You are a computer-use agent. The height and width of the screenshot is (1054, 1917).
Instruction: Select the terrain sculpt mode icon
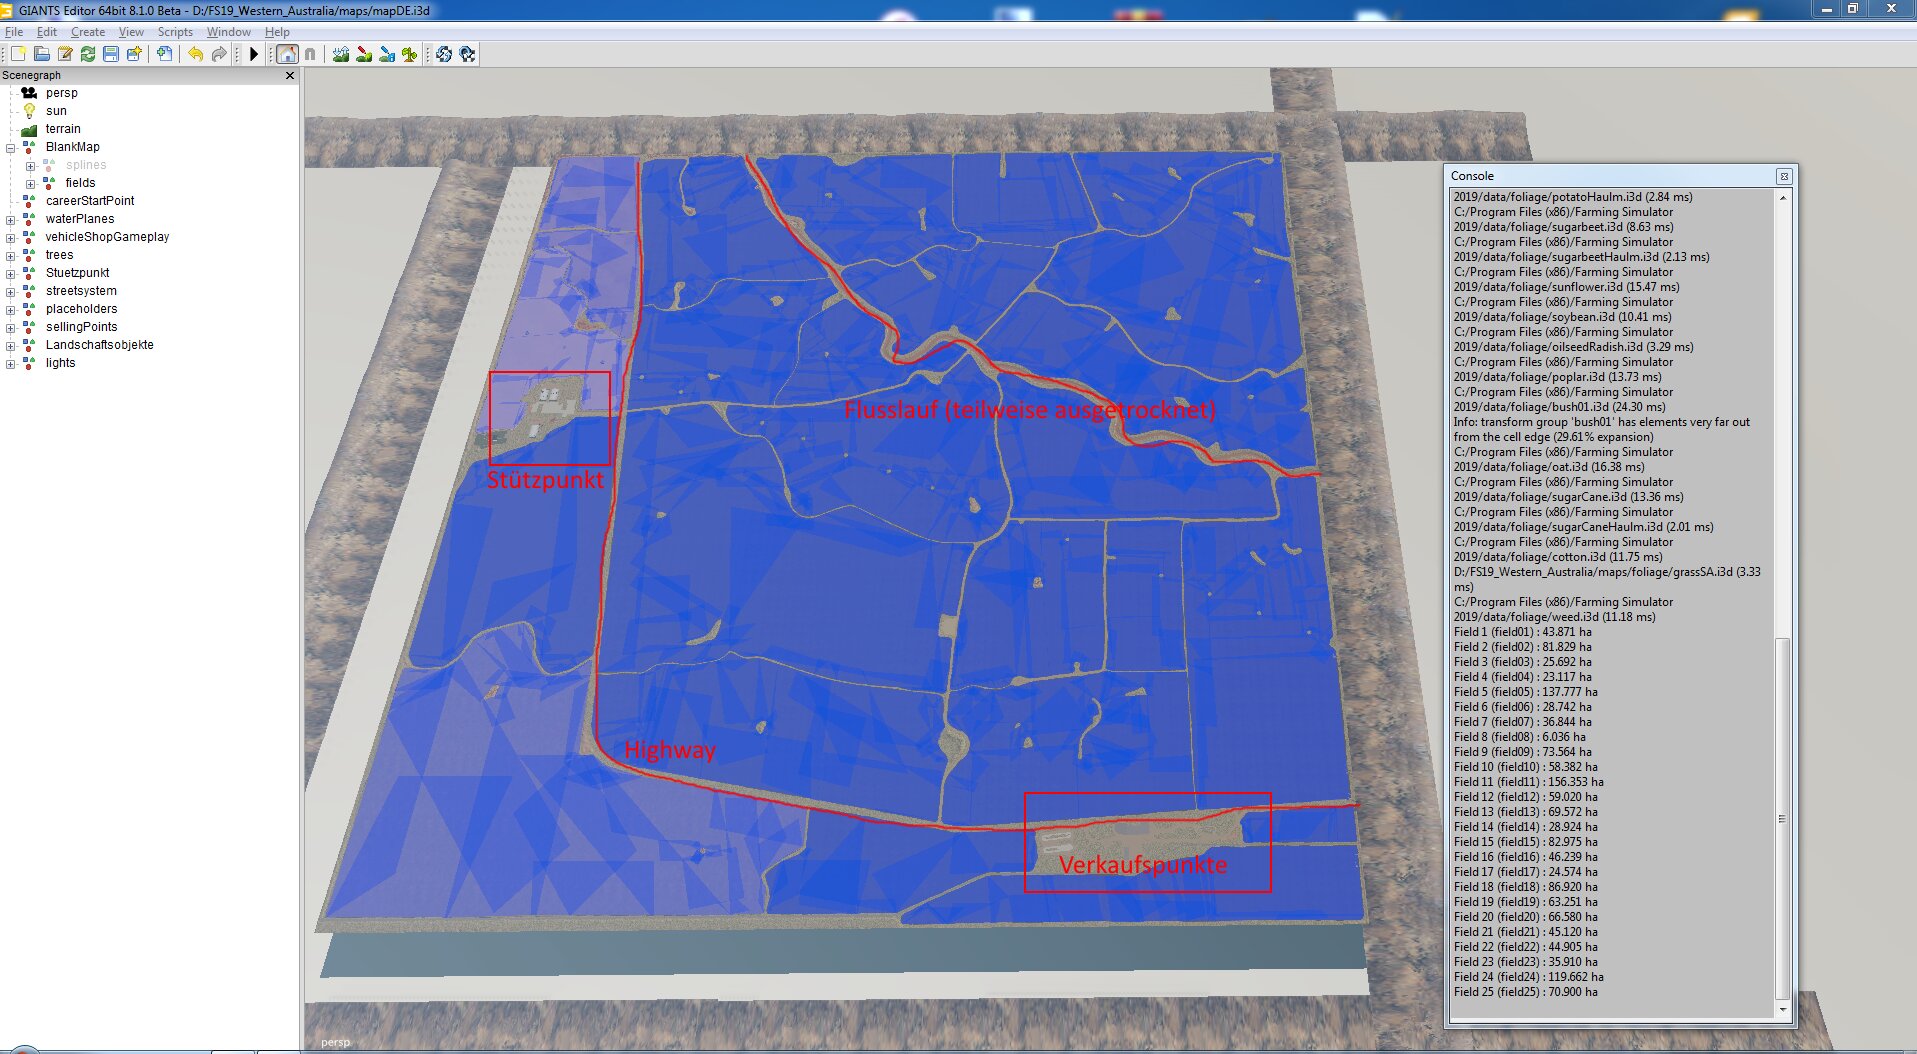[x=341, y=54]
